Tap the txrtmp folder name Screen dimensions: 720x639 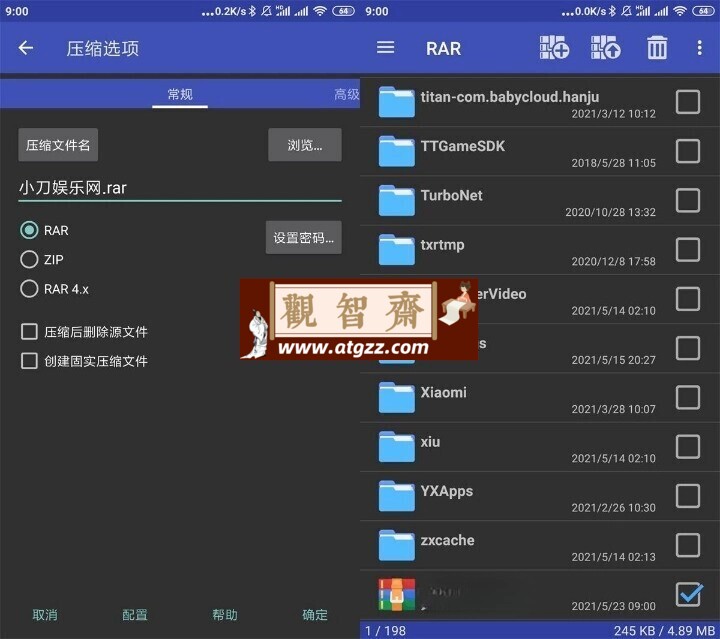point(443,245)
